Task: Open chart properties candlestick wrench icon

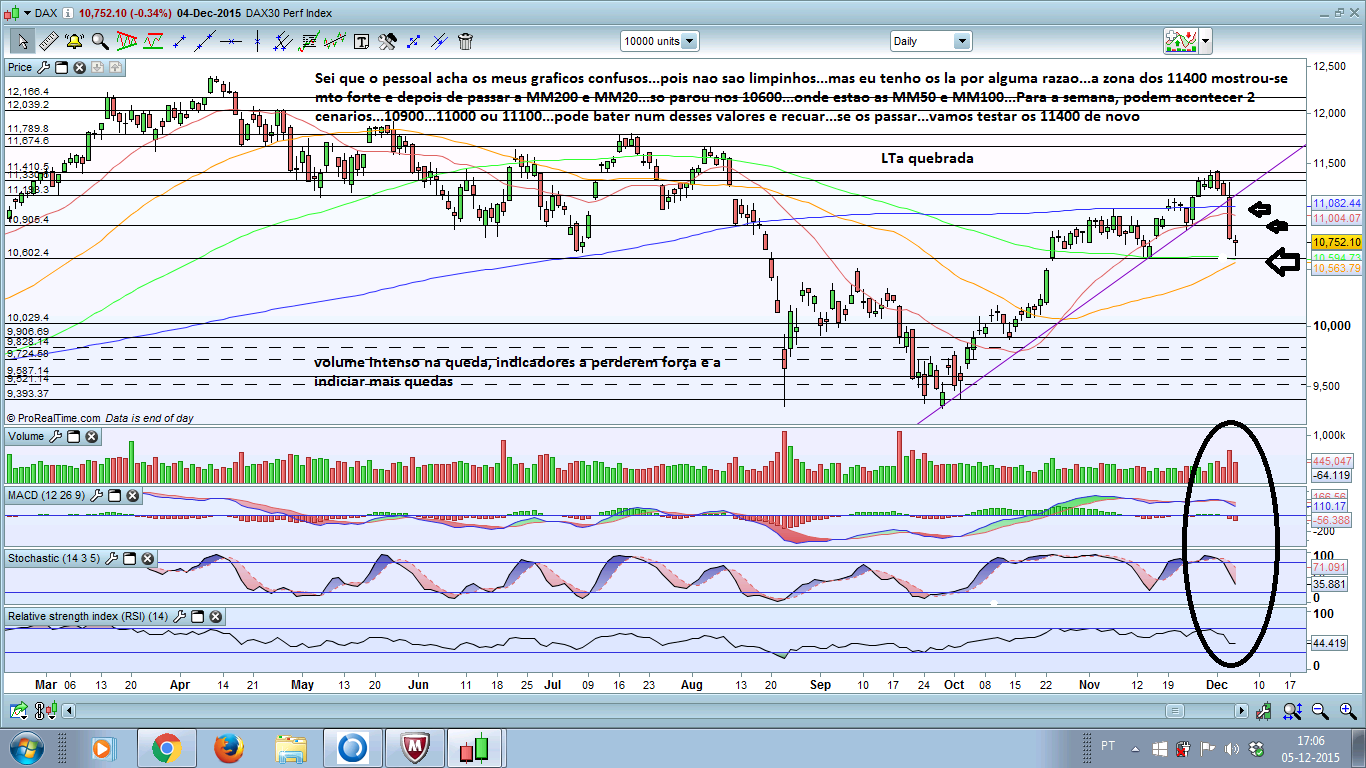Action: tap(1264, 711)
